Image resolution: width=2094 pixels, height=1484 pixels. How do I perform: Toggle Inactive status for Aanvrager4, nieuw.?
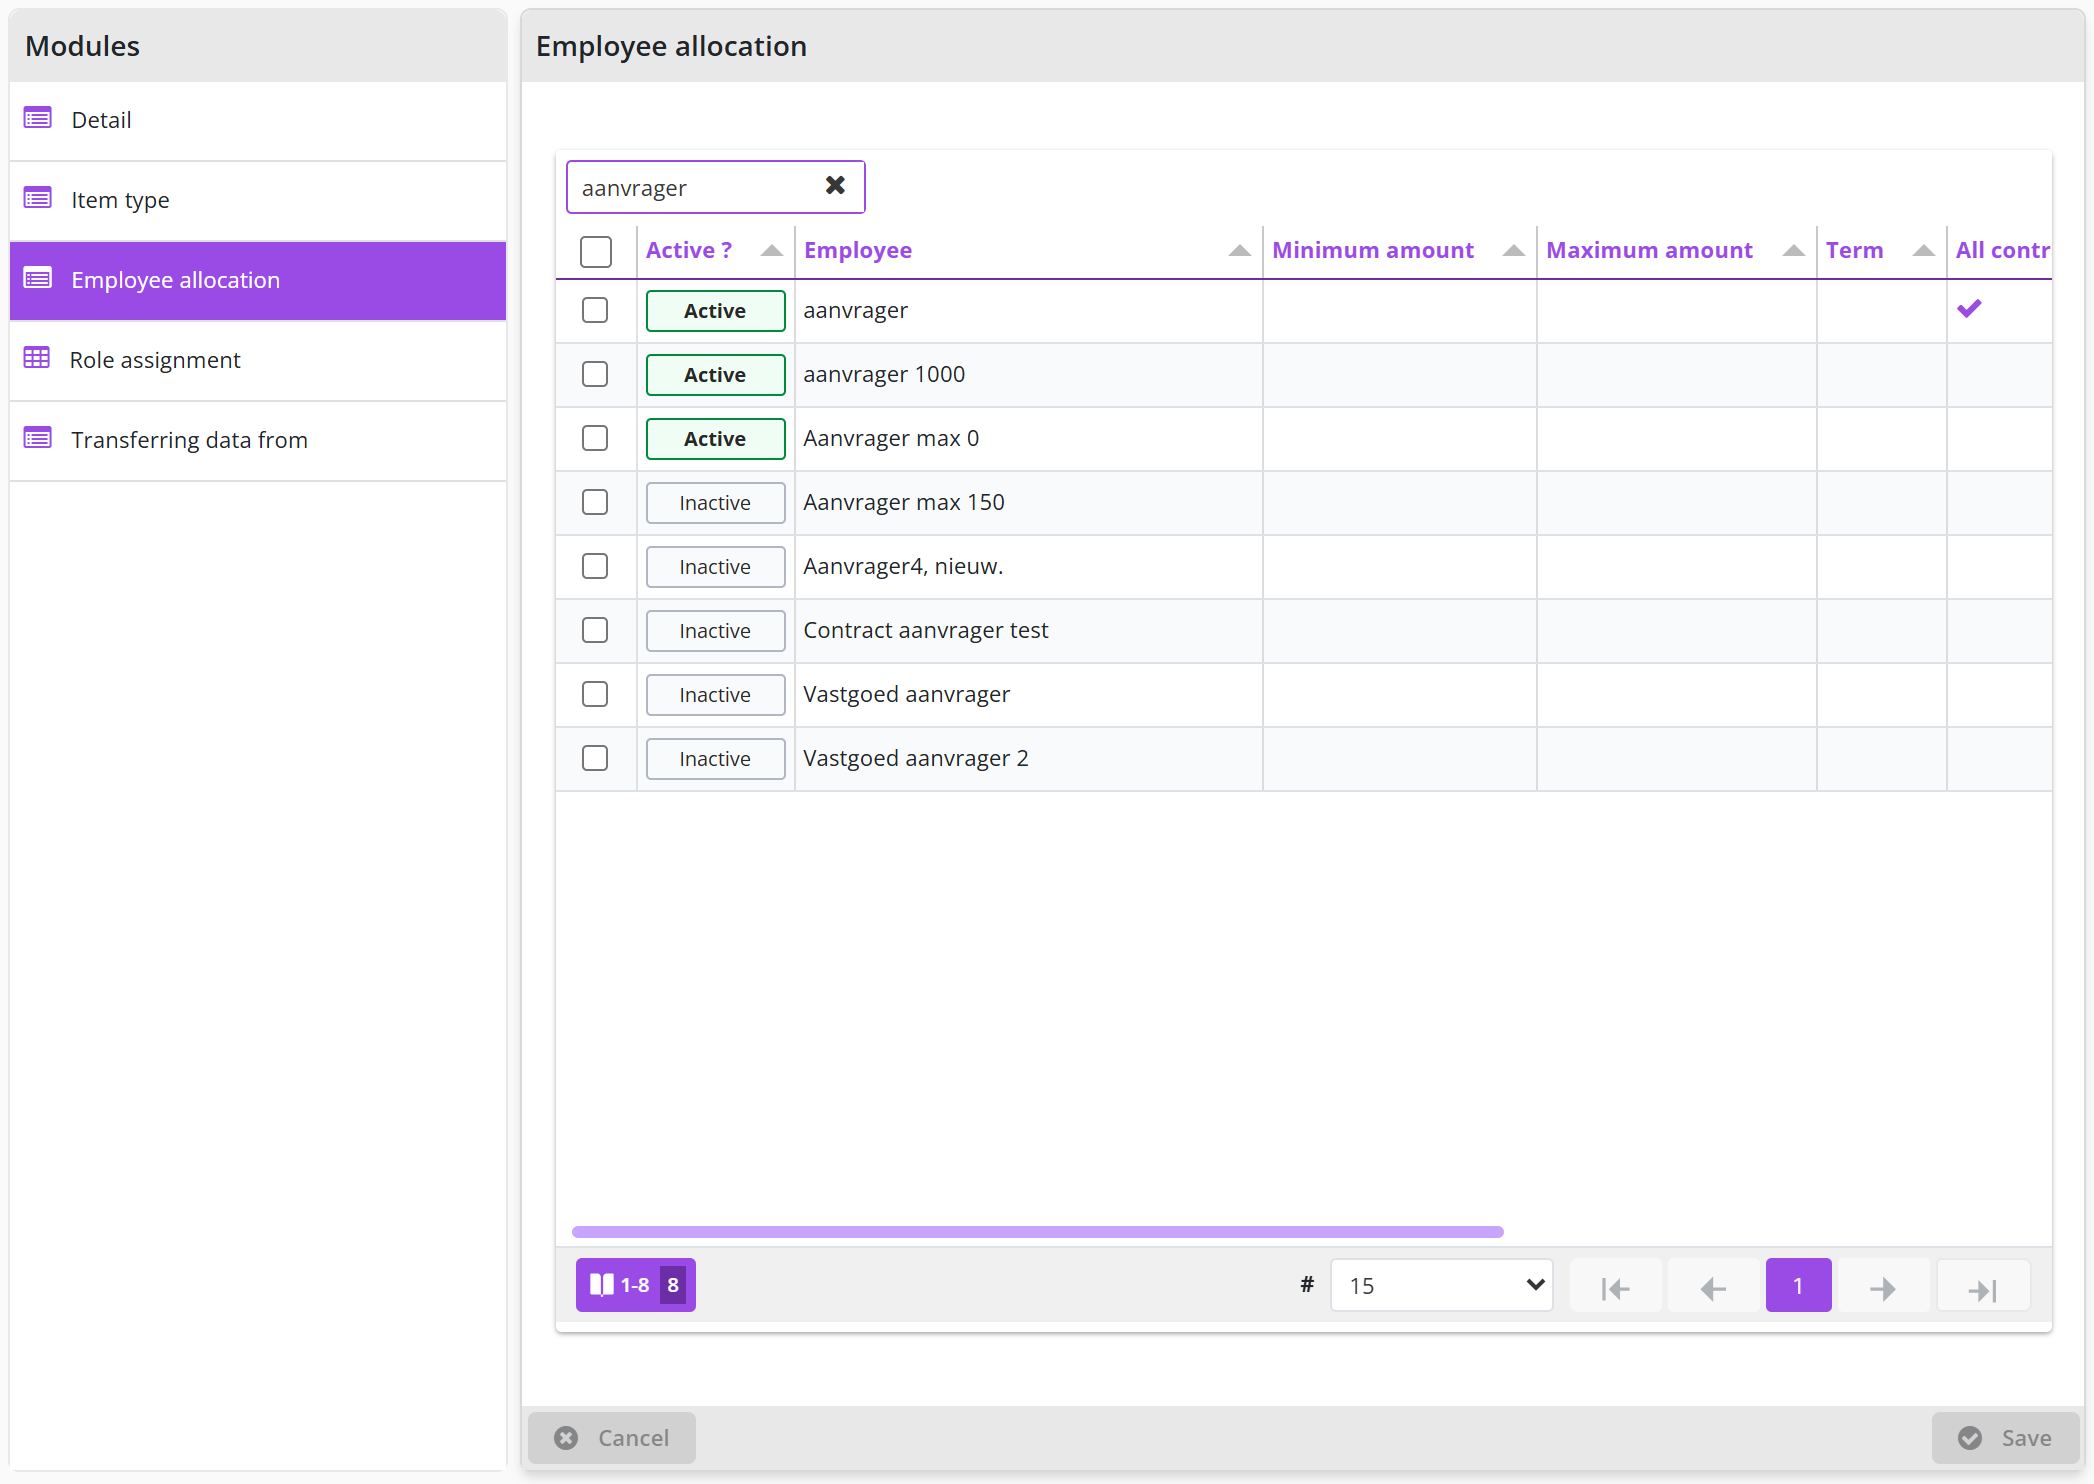(715, 567)
